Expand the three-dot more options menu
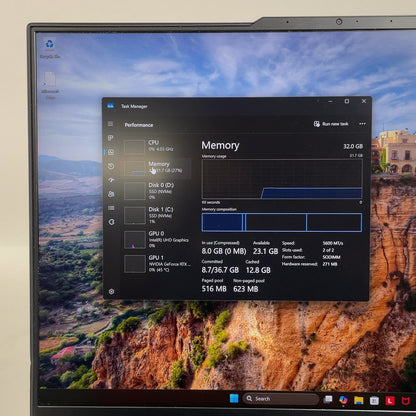416x416 pixels. coord(363,124)
